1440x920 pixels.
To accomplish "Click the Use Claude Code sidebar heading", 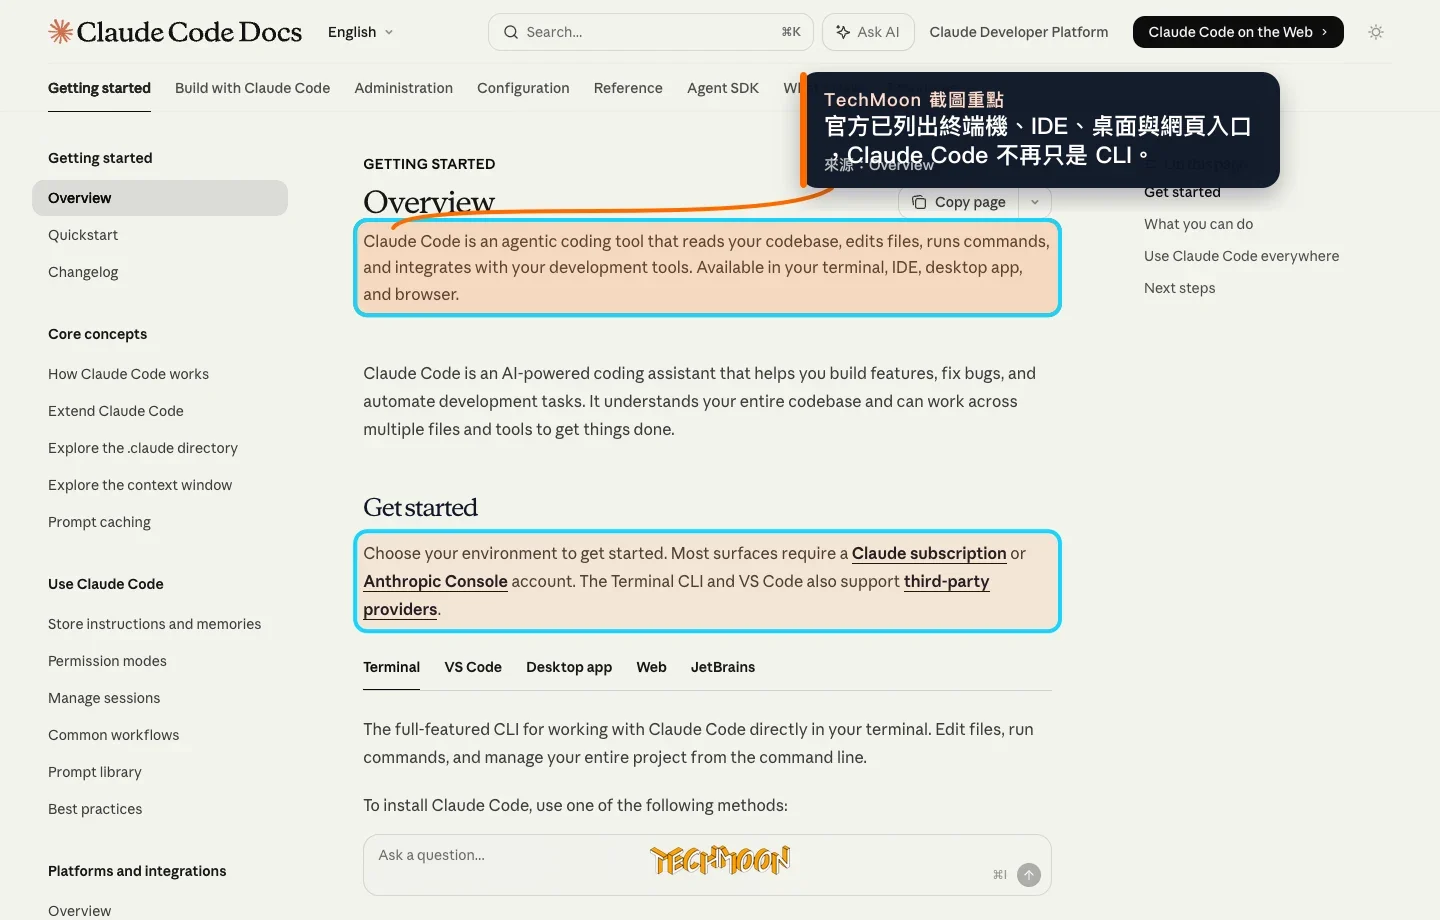I will point(105,584).
